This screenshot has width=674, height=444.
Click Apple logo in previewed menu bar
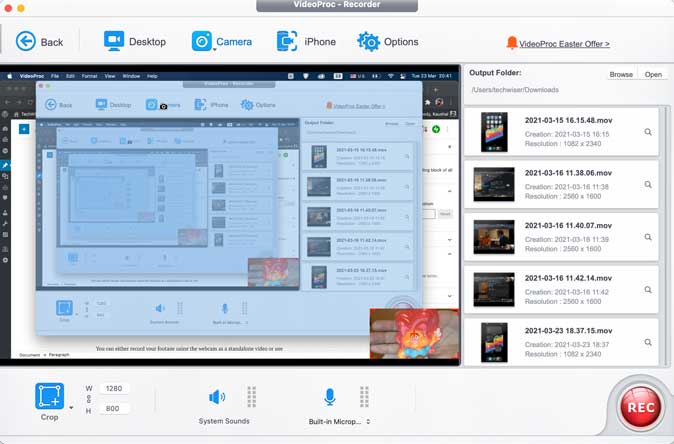pyautogui.click(x=9, y=76)
